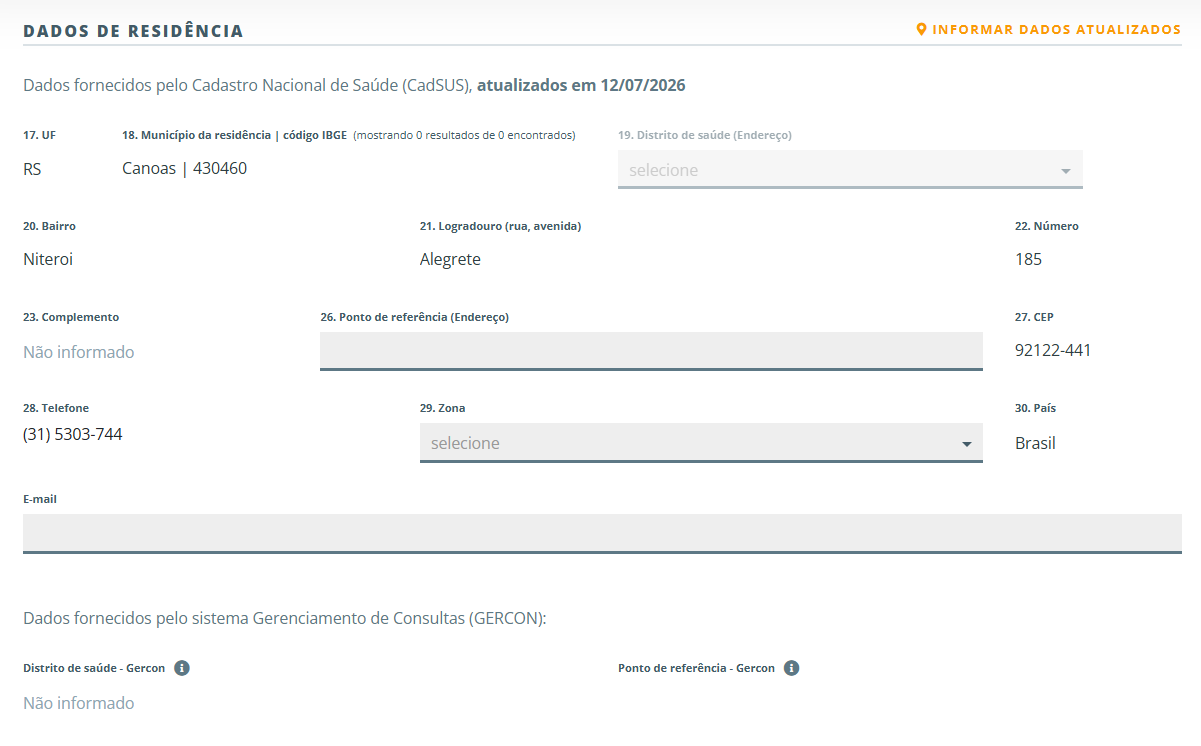
Task: Click Não informado under Distrito de saúde - Gercon
Action: [79, 704]
